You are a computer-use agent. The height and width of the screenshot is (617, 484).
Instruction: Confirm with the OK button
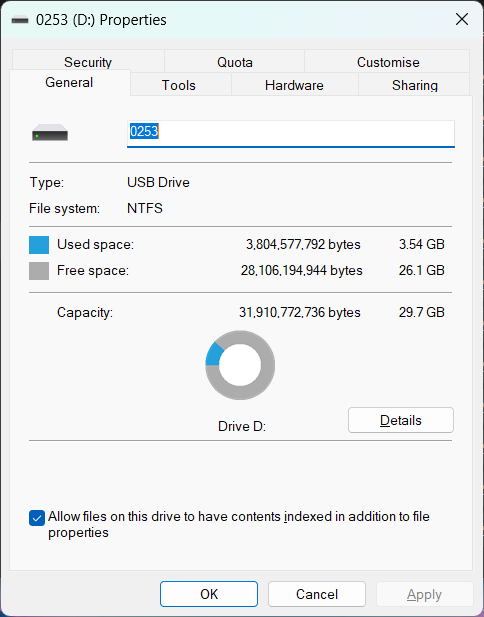pyautogui.click(x=209, y=594)
